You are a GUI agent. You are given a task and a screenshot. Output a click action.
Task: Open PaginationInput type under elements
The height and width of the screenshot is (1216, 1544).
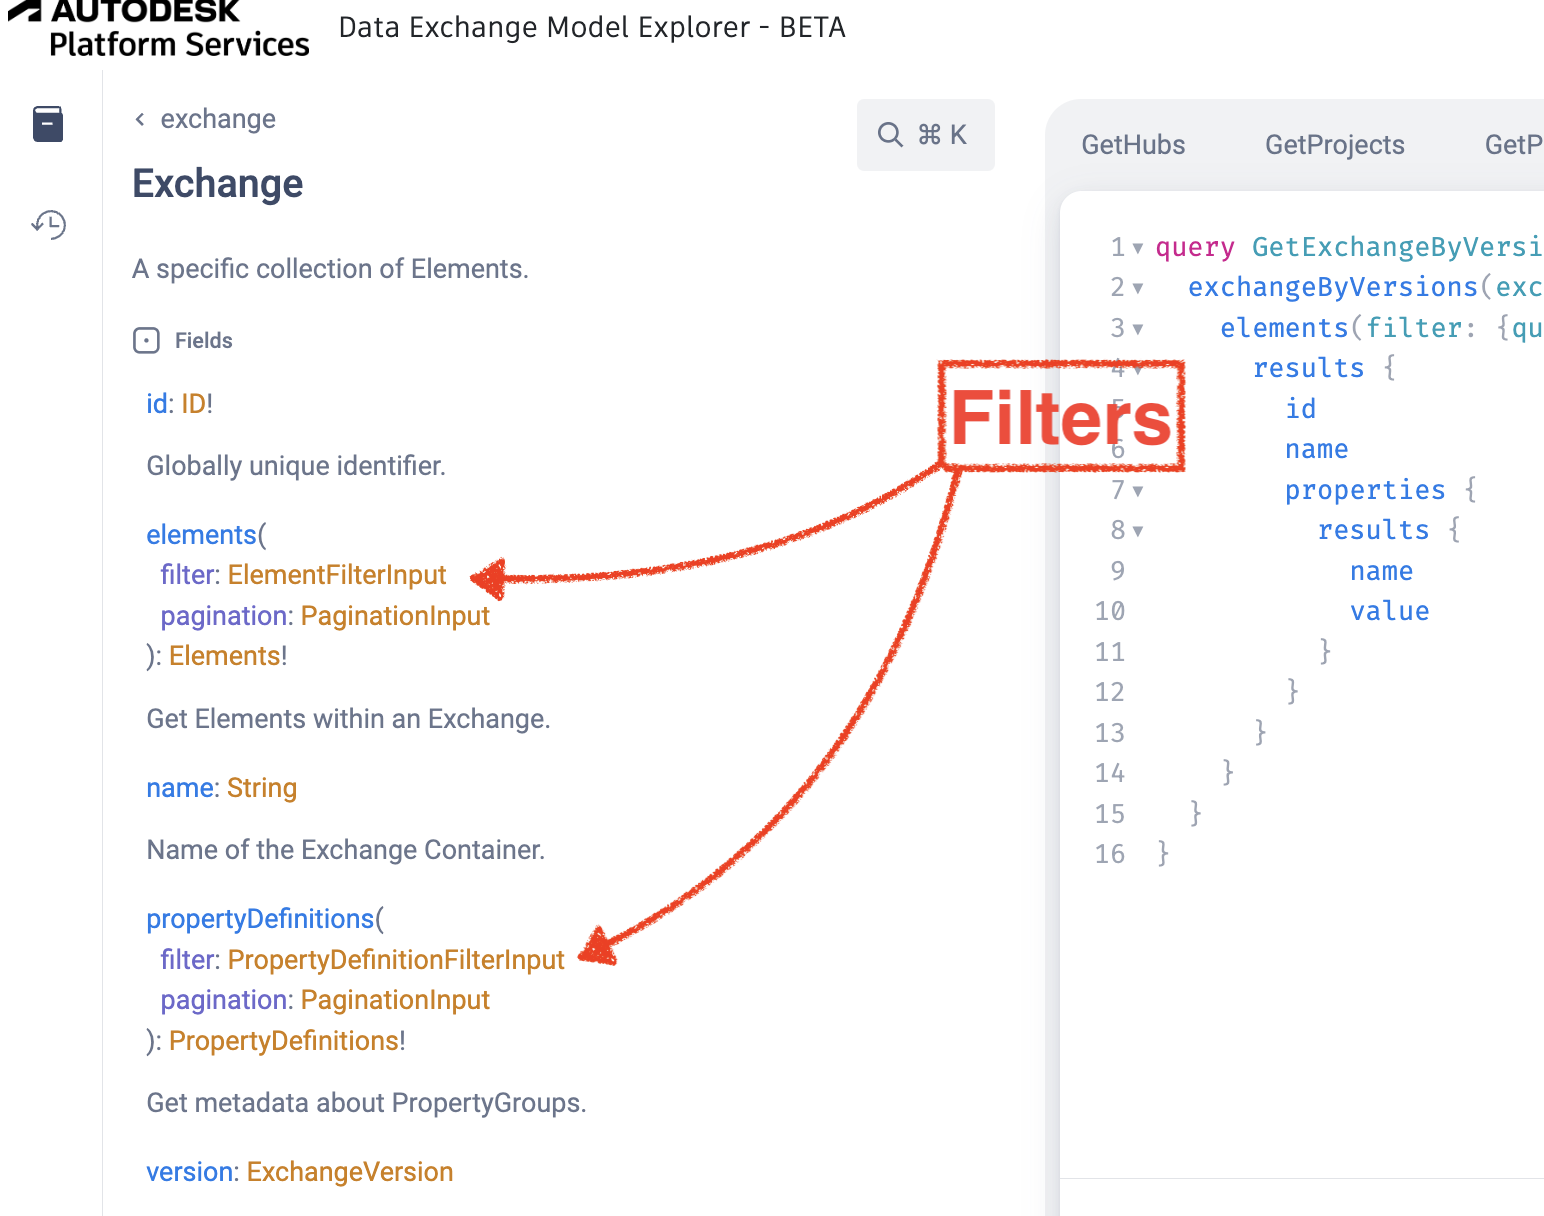coord(395,616)
